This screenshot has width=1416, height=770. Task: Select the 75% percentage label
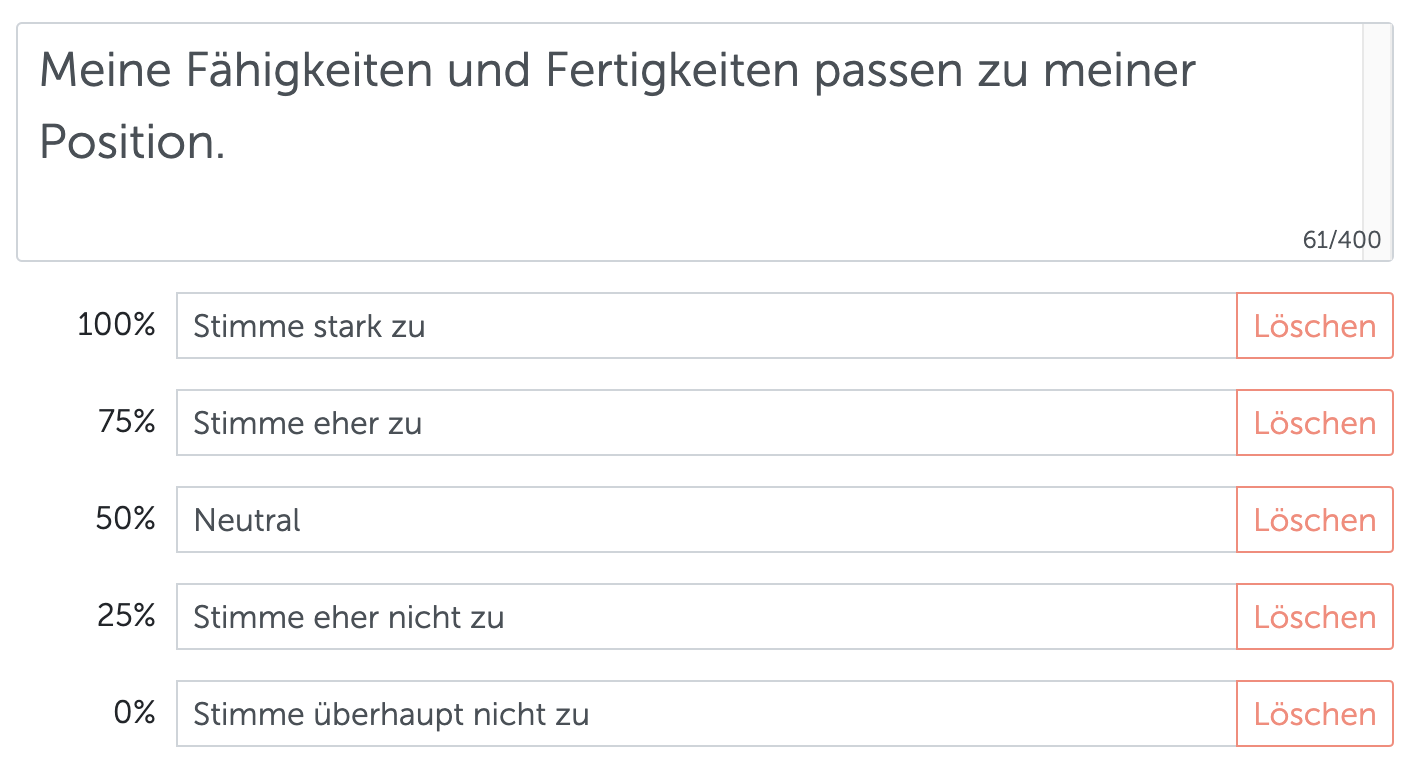click(x=128, y=422)
